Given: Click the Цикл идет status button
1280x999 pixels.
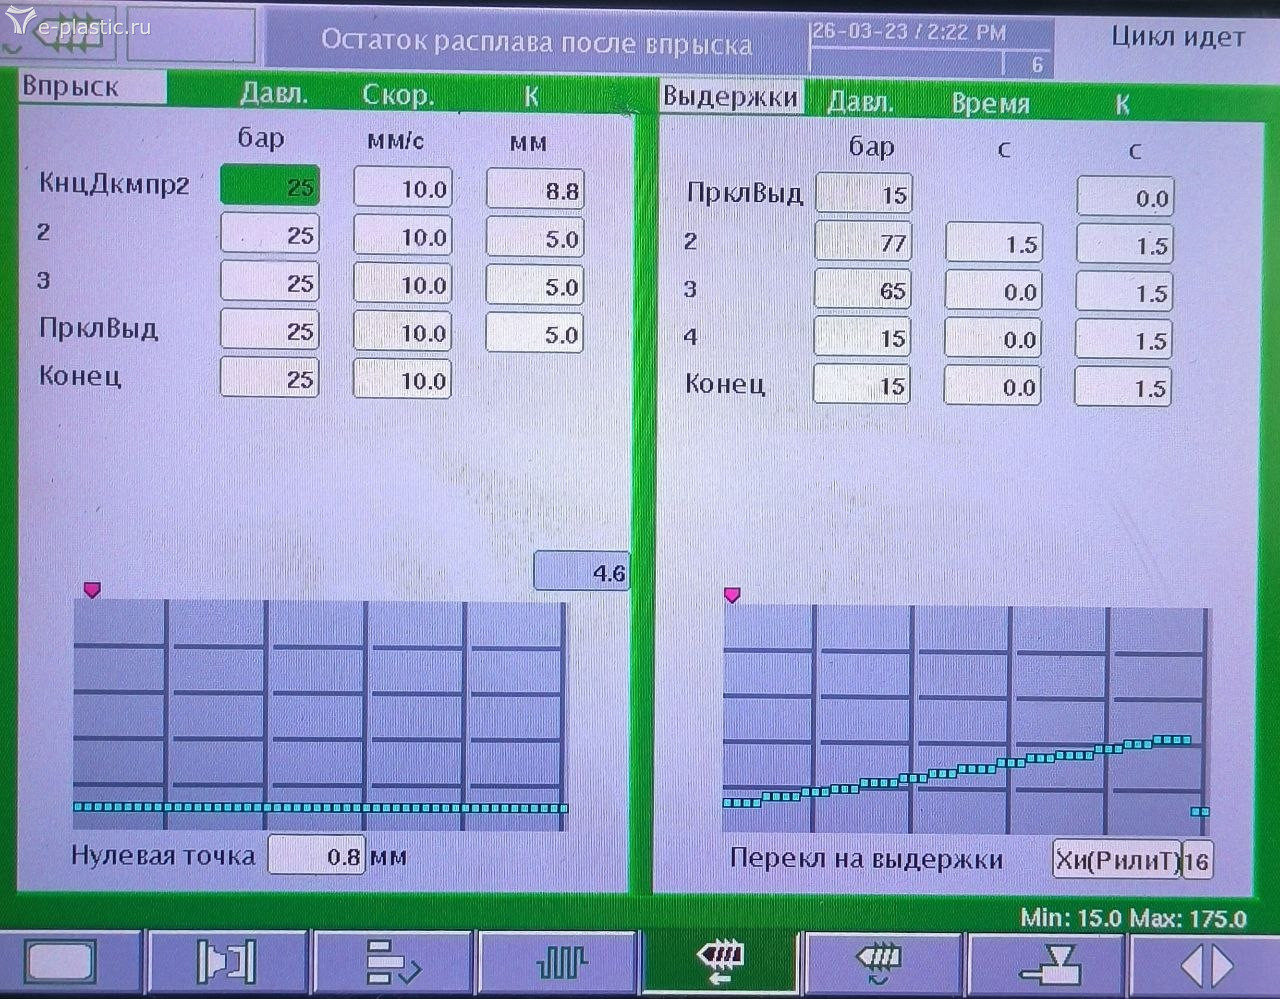Looking at the screenshot, I should click(x=1177, y=38).
